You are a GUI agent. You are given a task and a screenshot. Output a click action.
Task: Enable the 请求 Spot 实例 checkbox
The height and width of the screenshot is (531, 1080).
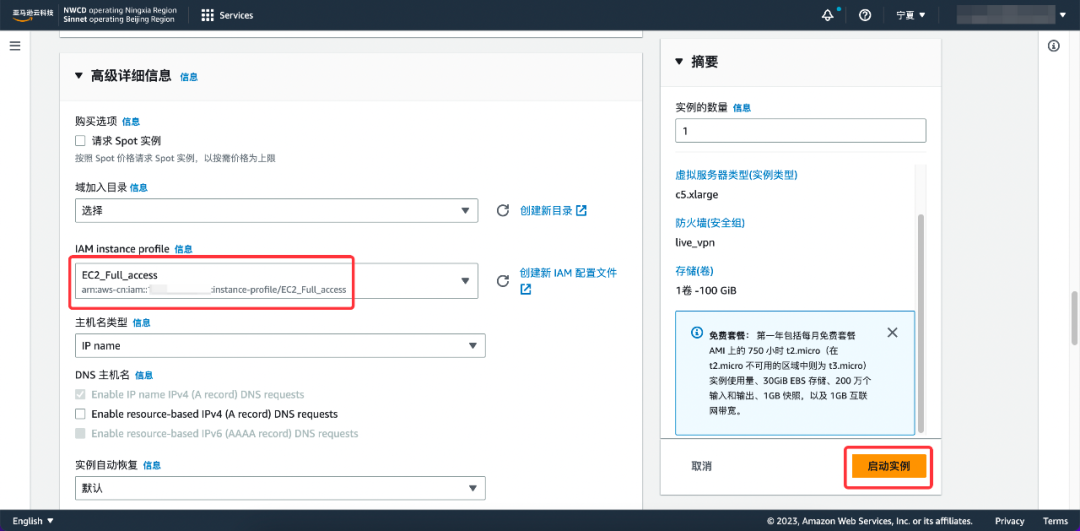80,140
